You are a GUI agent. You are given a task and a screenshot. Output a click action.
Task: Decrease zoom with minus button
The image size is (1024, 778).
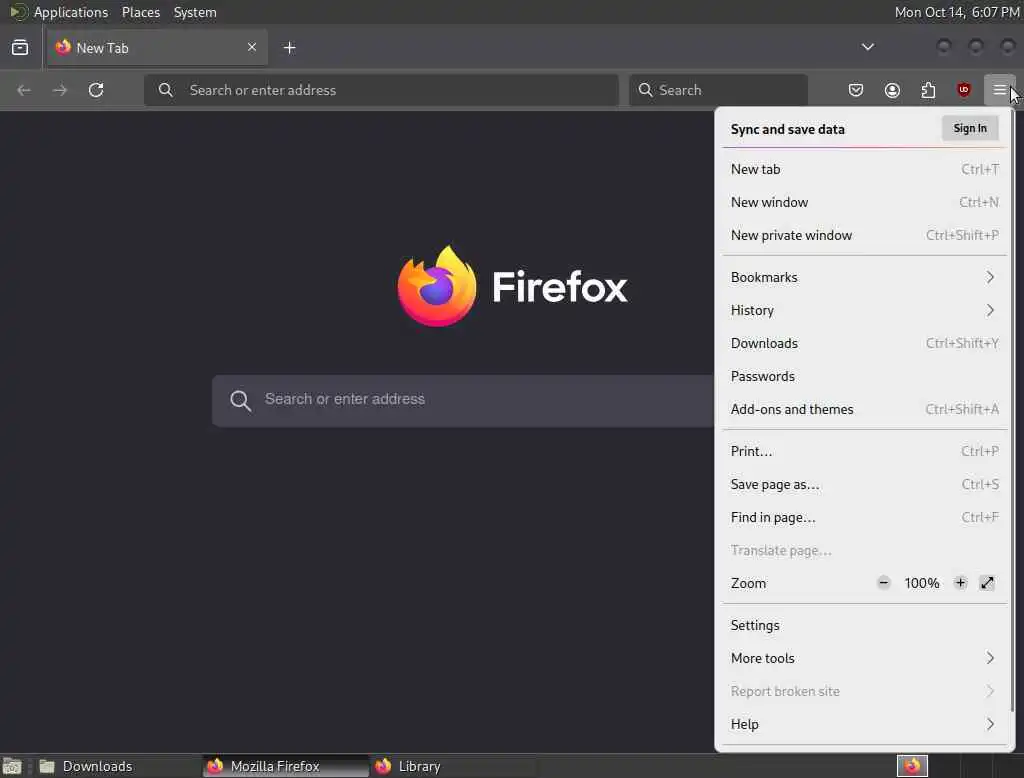coord(884,583)
